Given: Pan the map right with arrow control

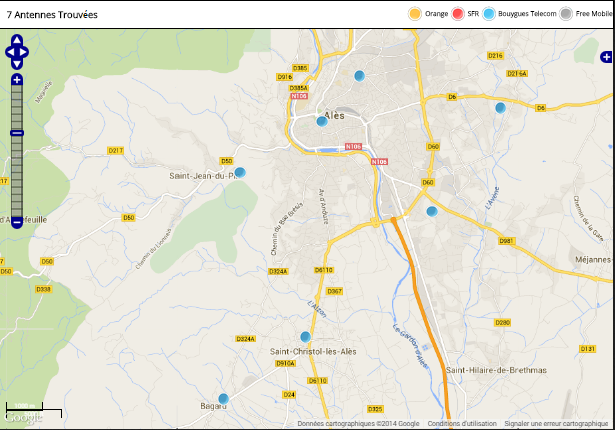Looking at the screenshot, I should 27,51.
